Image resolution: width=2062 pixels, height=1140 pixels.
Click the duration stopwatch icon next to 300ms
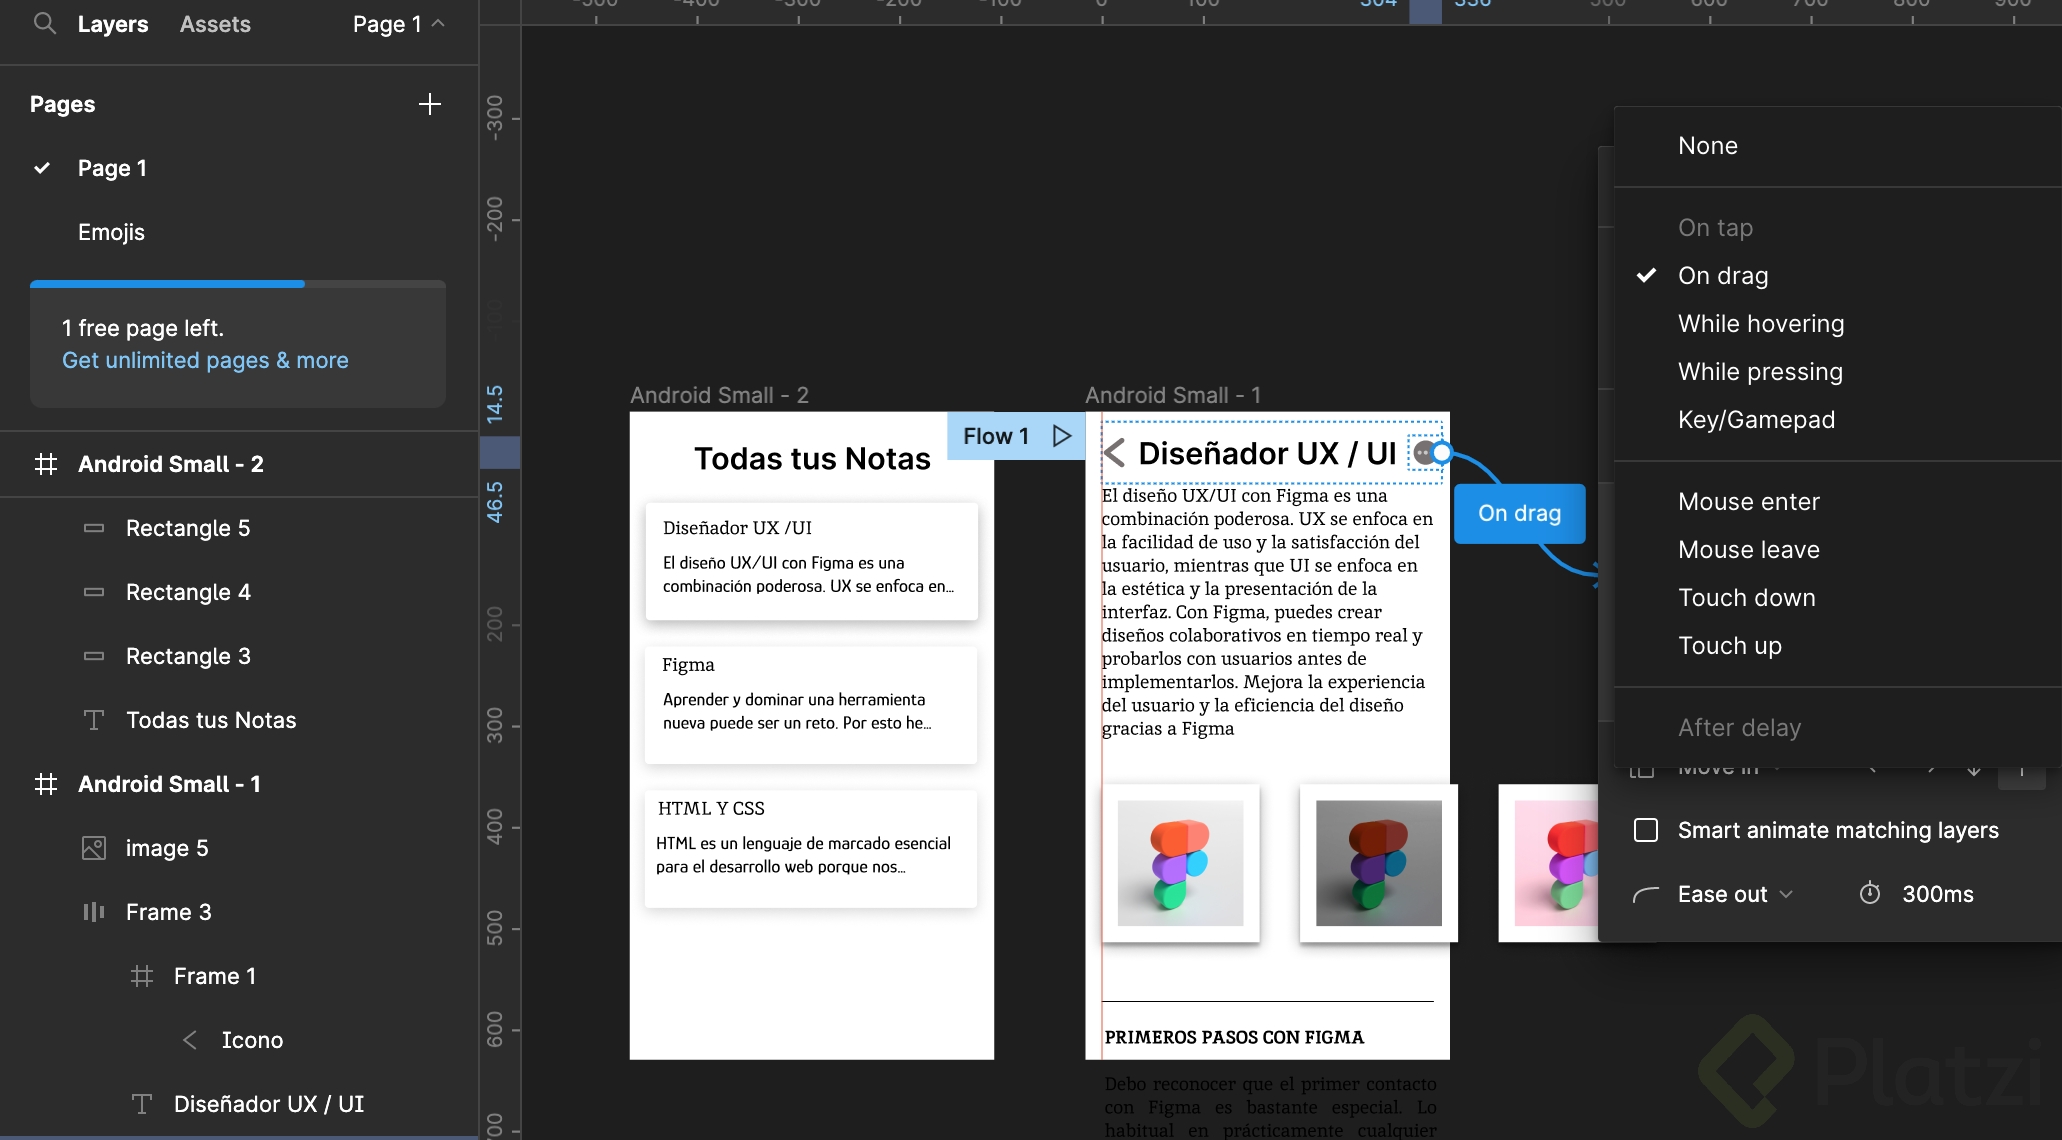[1870, 893]
